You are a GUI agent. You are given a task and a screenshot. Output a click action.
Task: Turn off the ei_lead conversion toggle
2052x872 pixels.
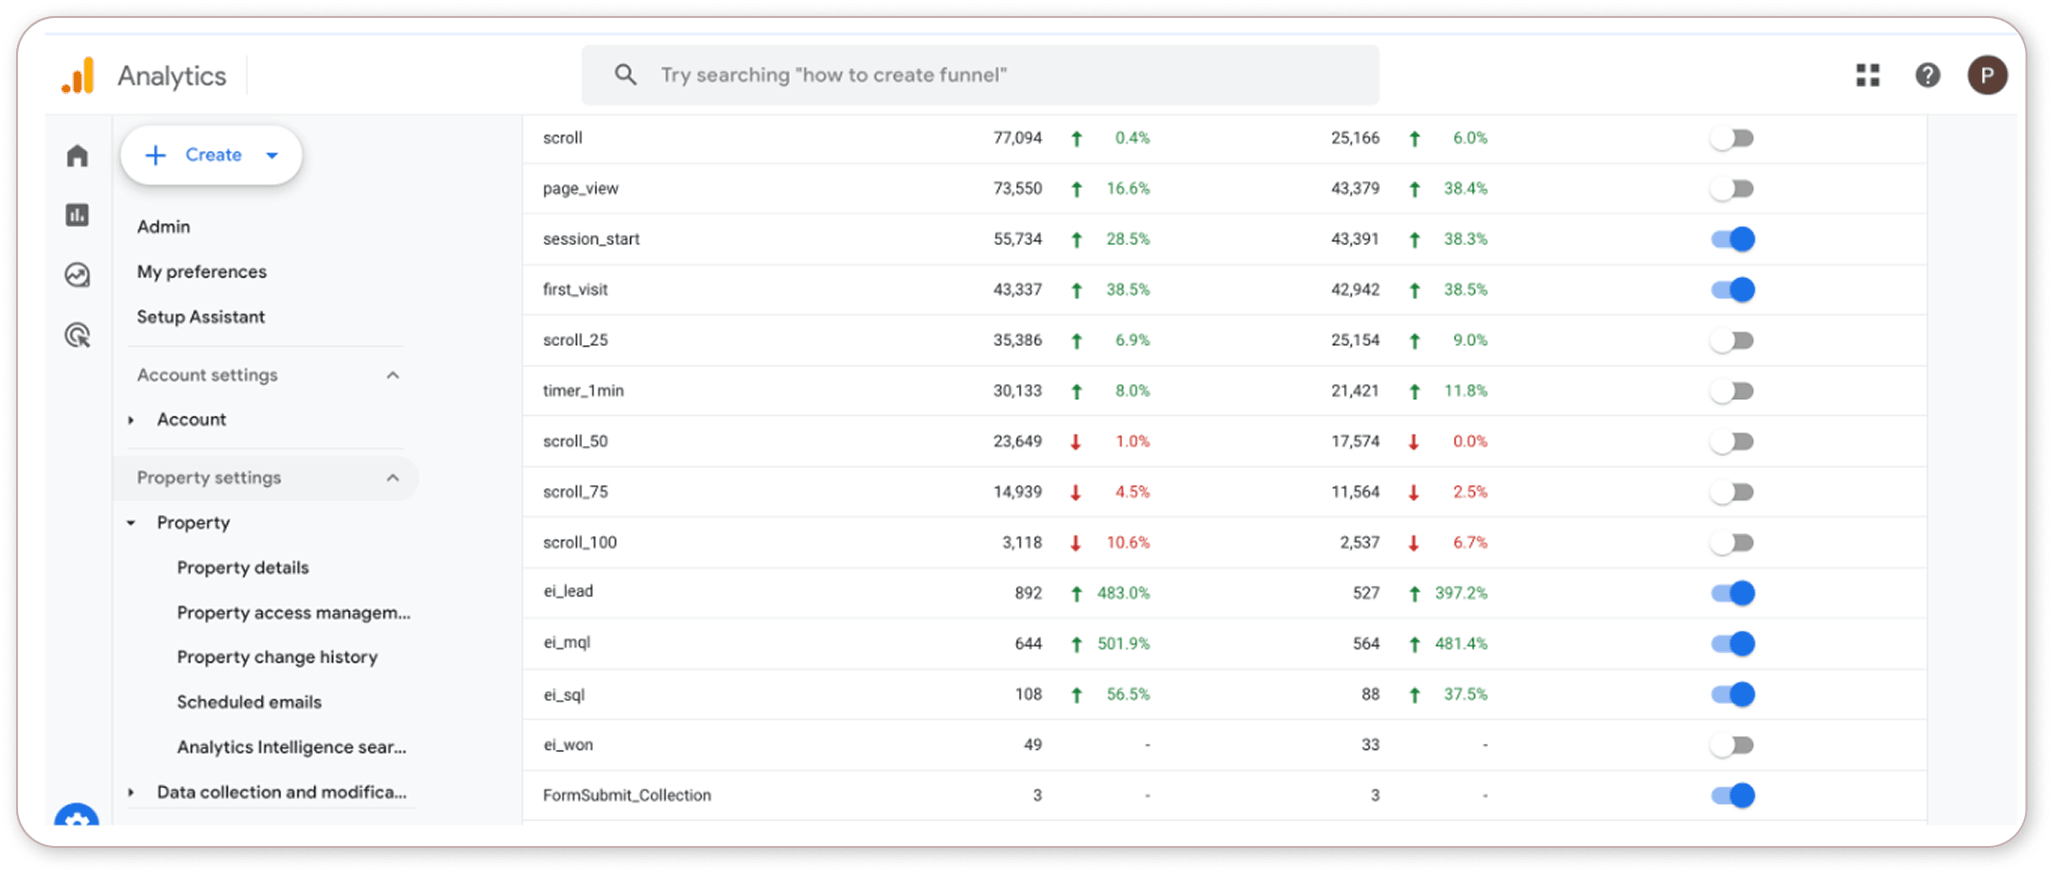[x=1732, y=593]
